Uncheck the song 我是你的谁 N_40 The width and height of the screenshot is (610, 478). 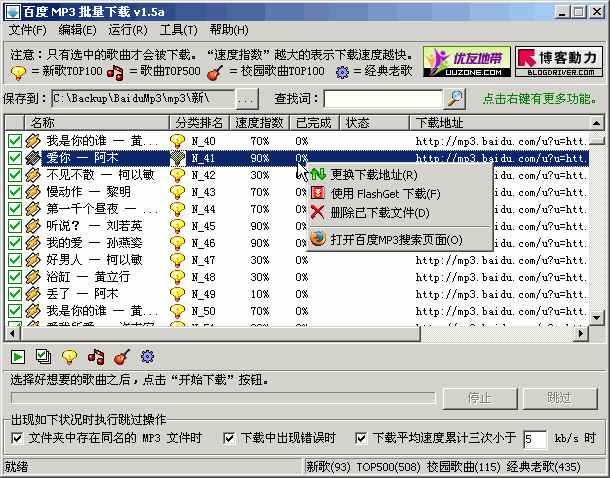point(15,141)
